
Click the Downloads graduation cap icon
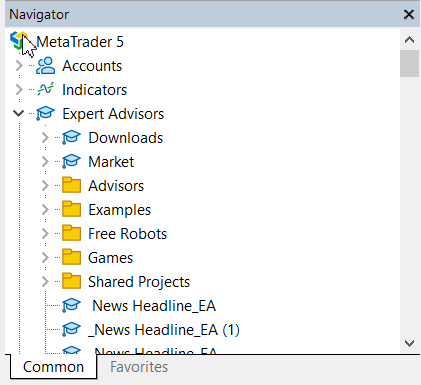pos(71,138)
